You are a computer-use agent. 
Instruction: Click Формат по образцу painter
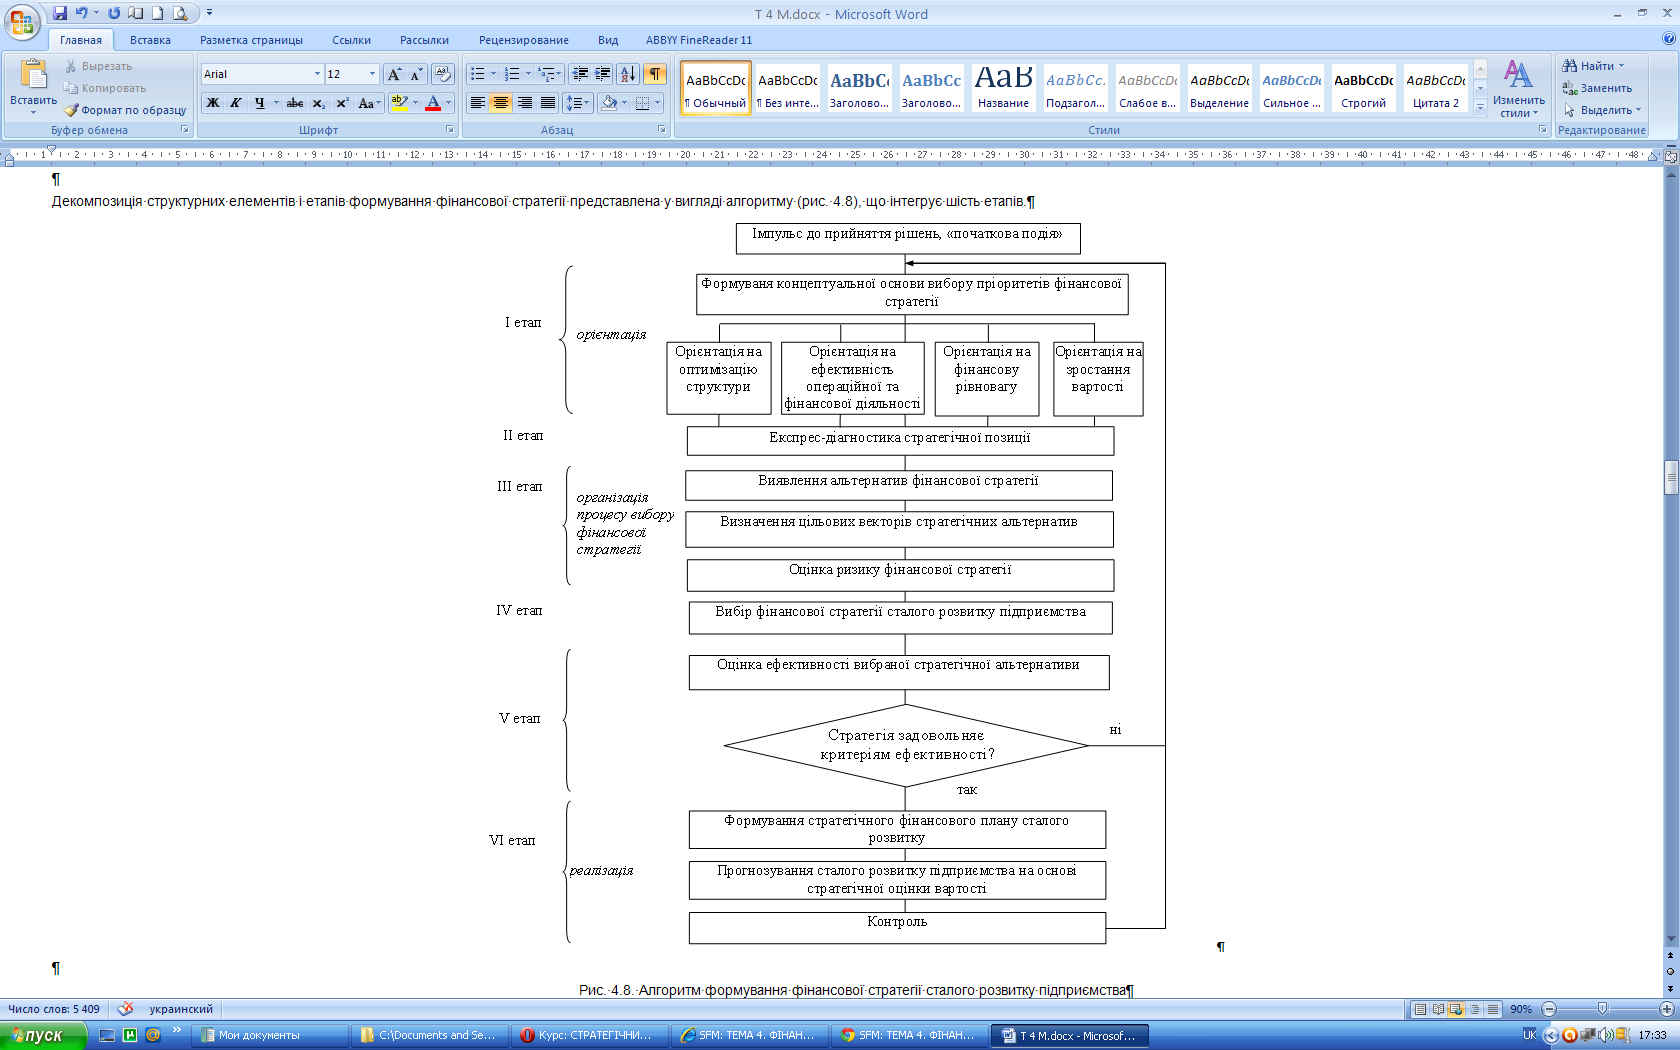(126, 110)
